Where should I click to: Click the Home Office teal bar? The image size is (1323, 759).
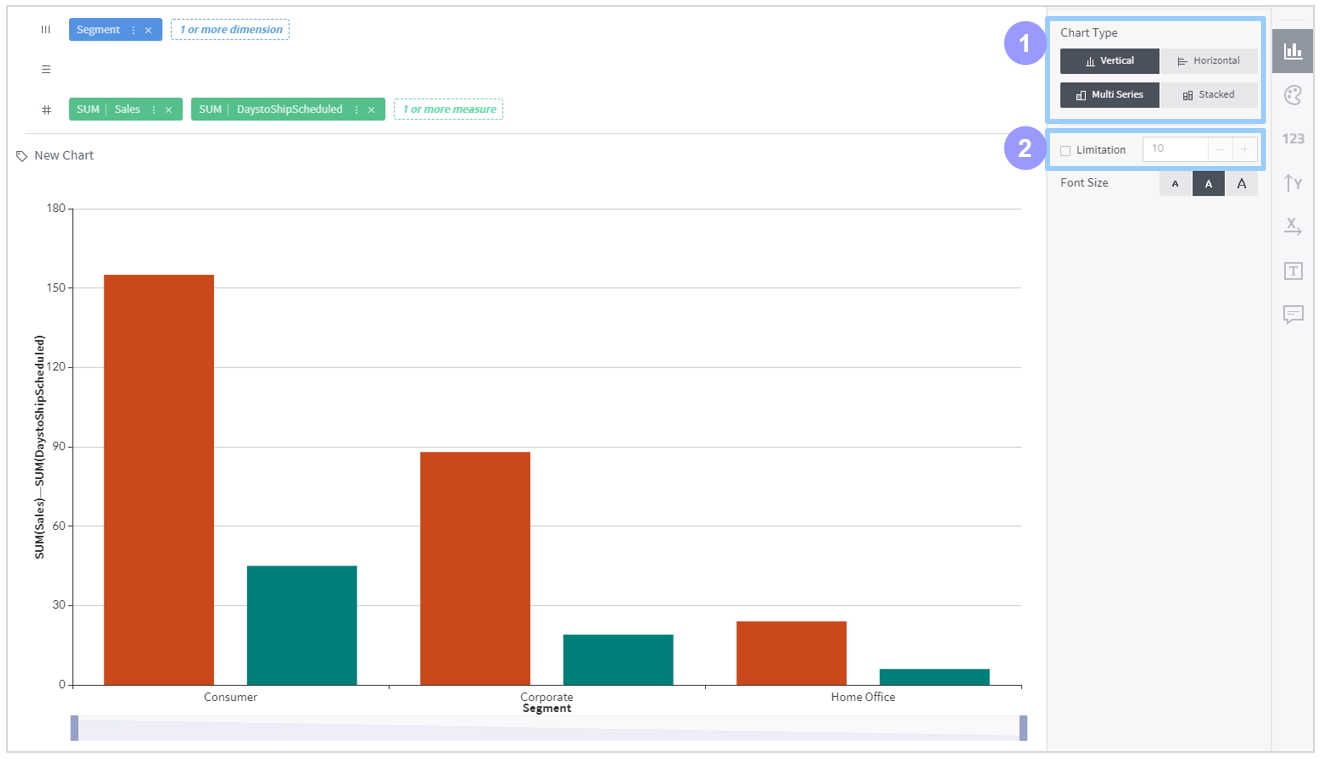point(935,677)
